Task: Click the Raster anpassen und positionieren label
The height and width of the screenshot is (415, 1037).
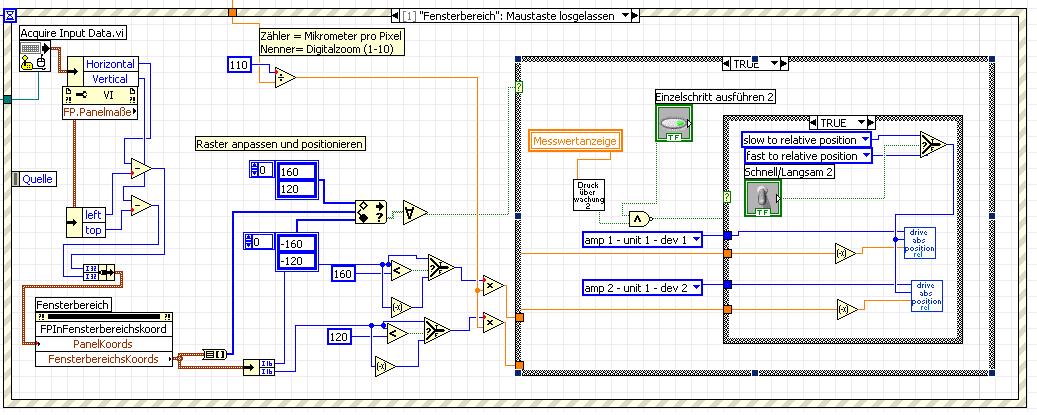Action: pyautogui.click(x=280, y=144)
